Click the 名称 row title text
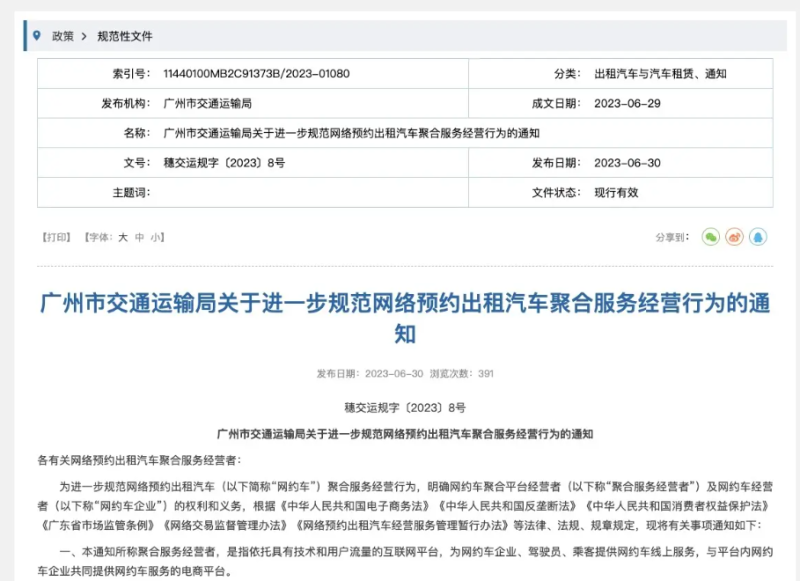800x581 pixels. pyautogui.click(x=352, y=133)
